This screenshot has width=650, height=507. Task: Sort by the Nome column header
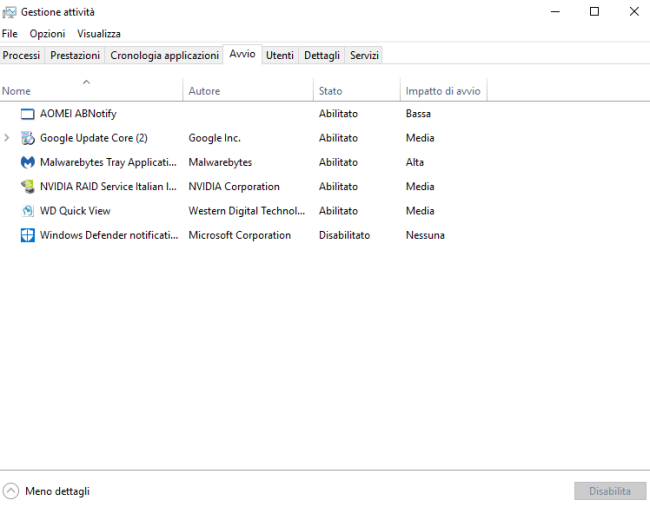point(91,89)
